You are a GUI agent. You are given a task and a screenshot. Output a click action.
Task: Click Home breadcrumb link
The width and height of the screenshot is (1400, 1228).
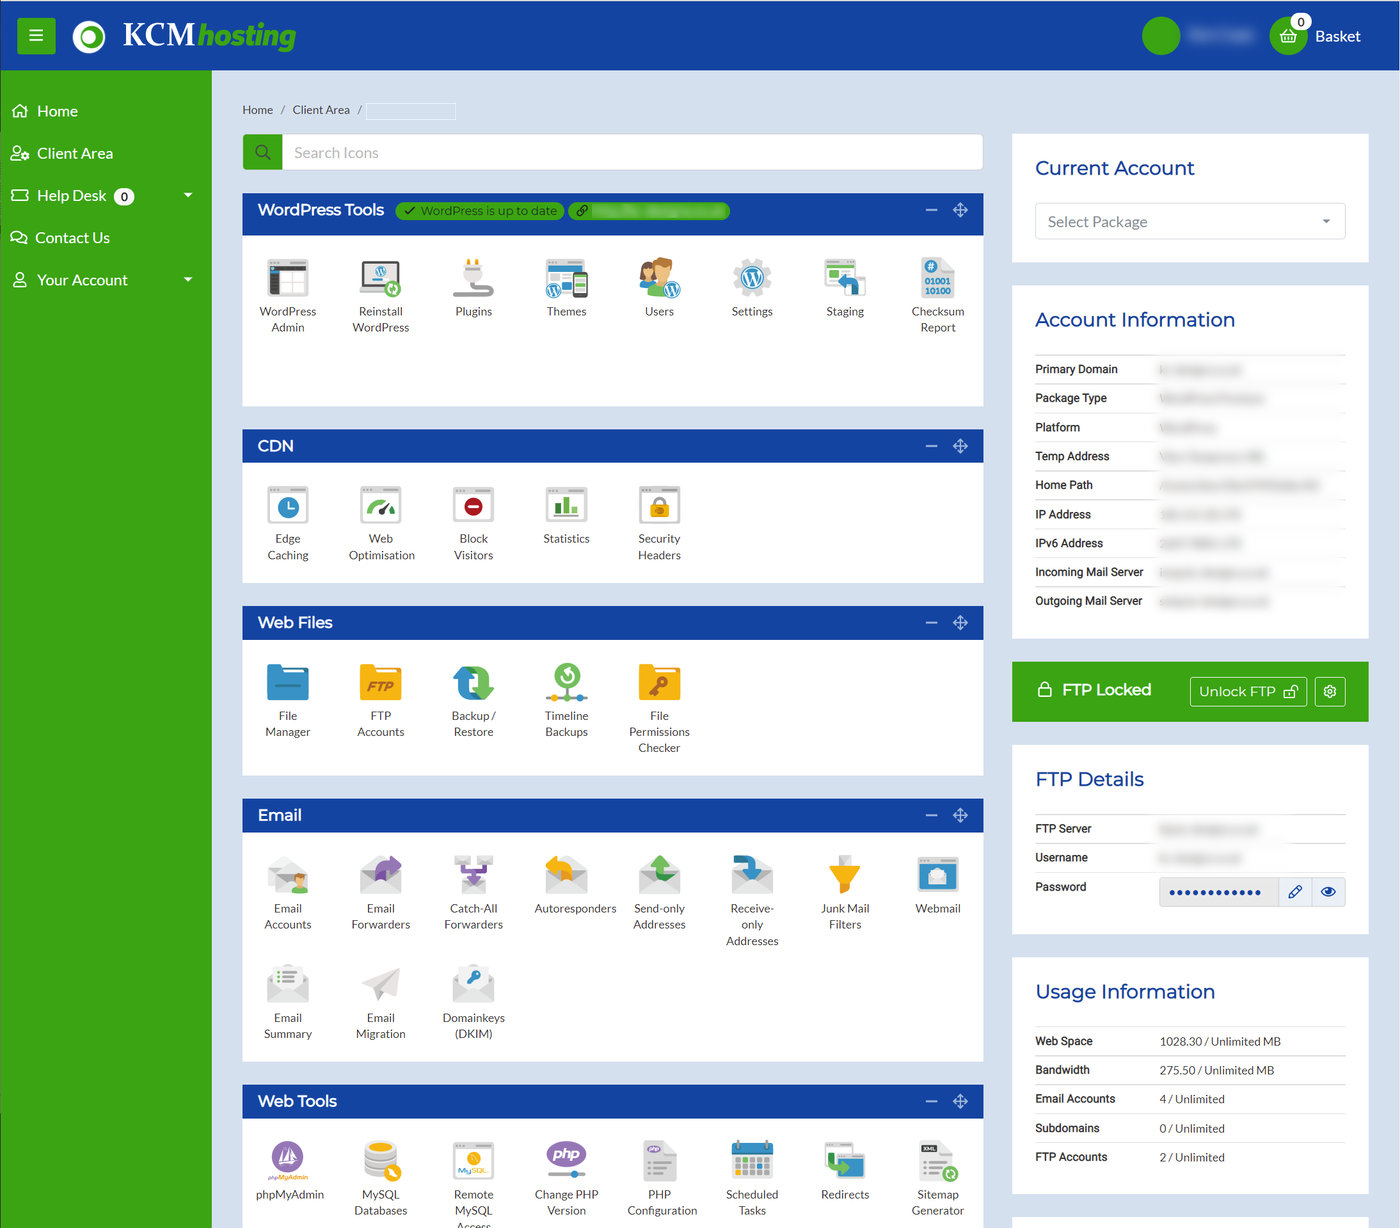click(257, 110)
